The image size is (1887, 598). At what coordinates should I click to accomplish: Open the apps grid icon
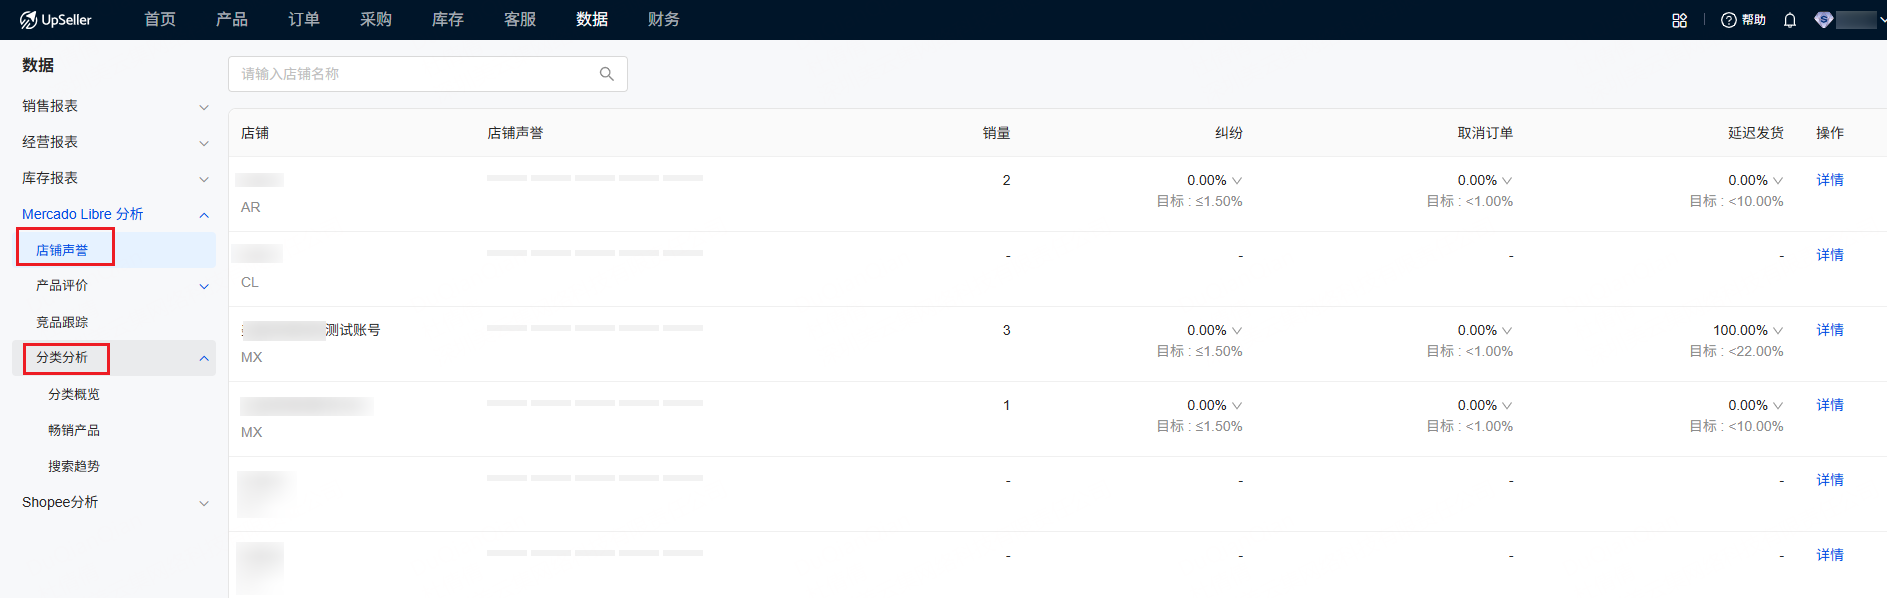click(1679, 20)
